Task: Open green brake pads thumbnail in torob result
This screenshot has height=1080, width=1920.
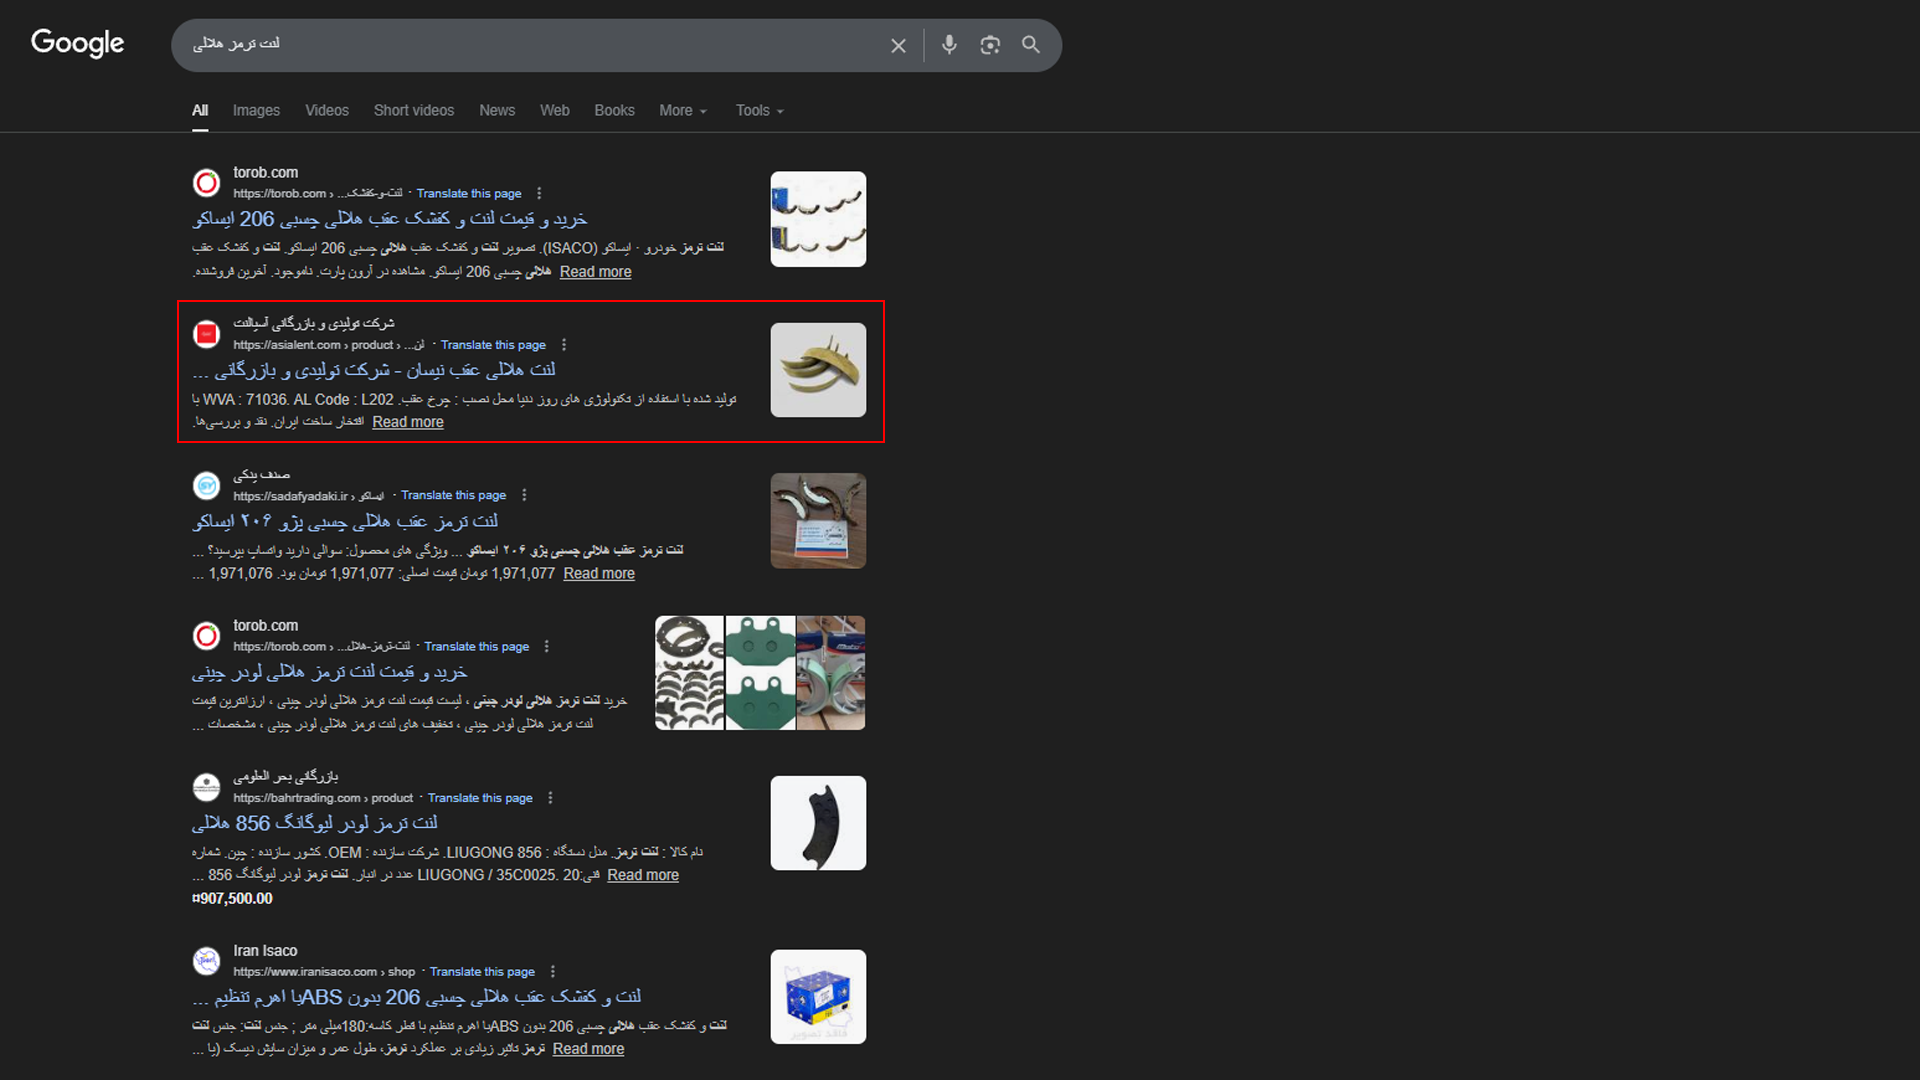Action: coord(760,673)
